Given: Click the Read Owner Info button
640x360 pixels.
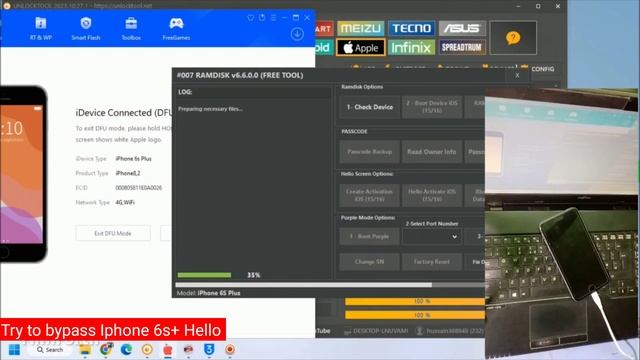Looking at the screenshot, I should [432, 152].
